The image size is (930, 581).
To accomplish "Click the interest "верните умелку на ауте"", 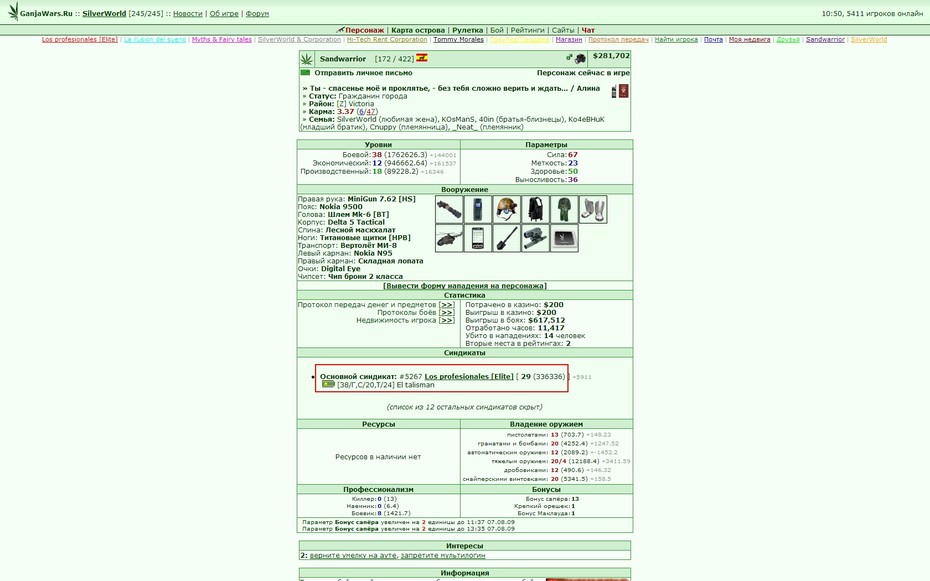I will coord(354,556).
